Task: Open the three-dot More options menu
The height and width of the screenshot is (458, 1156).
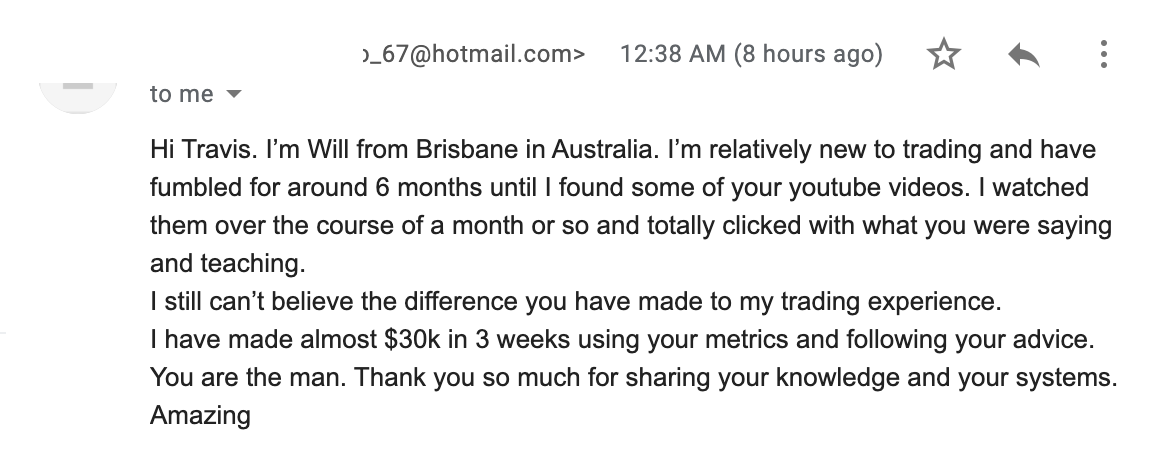Action: tap(1103, 55)
